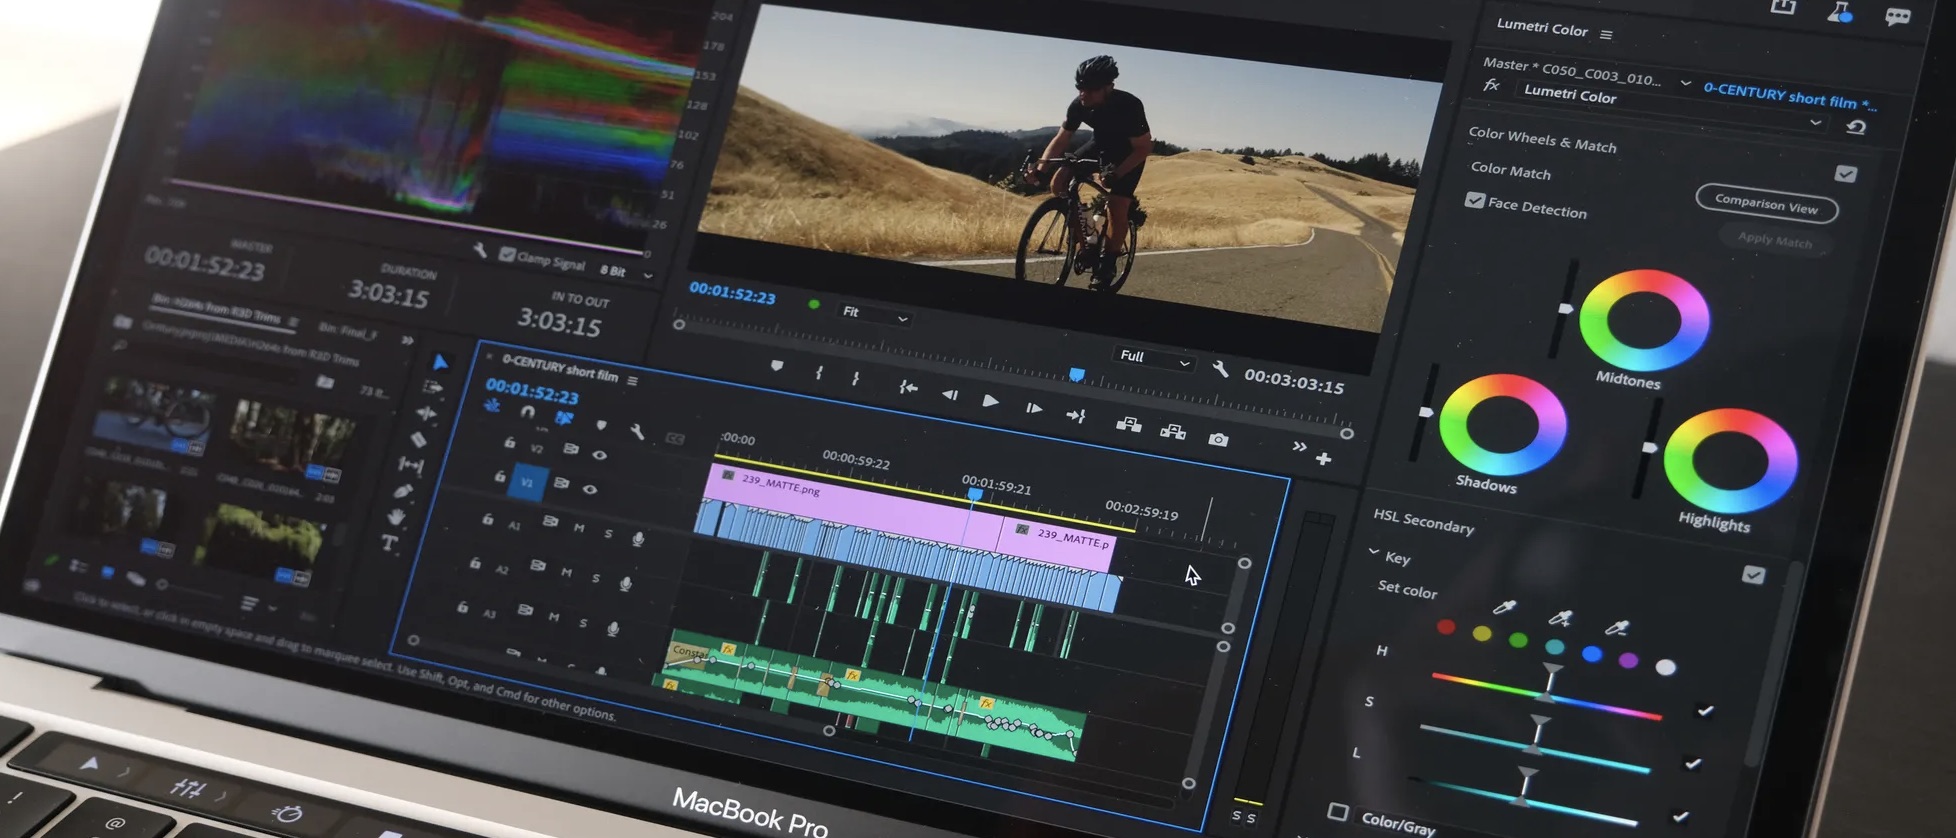
Task: Step forward one frame
Action: pyautogui.click(x=1033, y=408)
